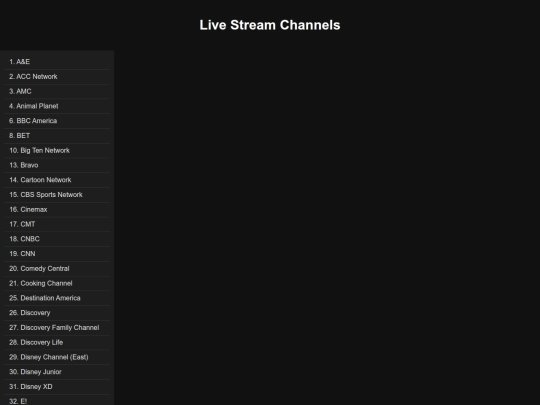Screen dimensions: 540x405
Task: Open the 3. AMC stream
Action: click(57, 92)
